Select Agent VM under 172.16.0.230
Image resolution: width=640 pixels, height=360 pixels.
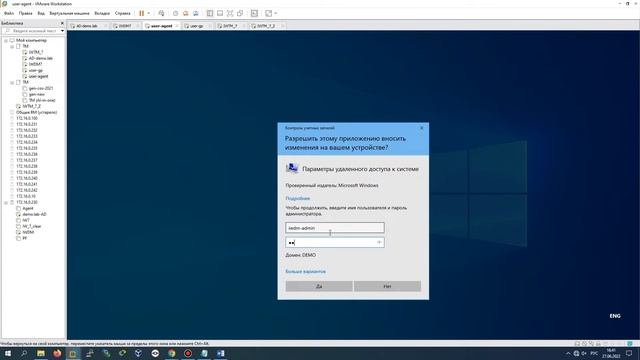[x=28, y=208]
